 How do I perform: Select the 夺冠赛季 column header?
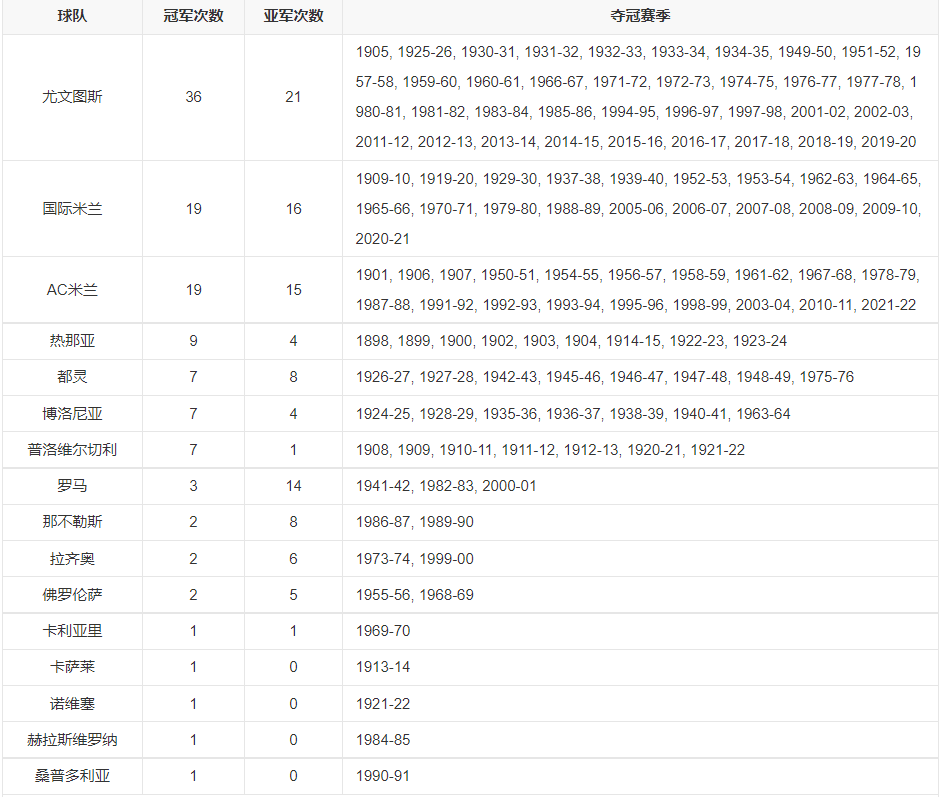[640, 16]
